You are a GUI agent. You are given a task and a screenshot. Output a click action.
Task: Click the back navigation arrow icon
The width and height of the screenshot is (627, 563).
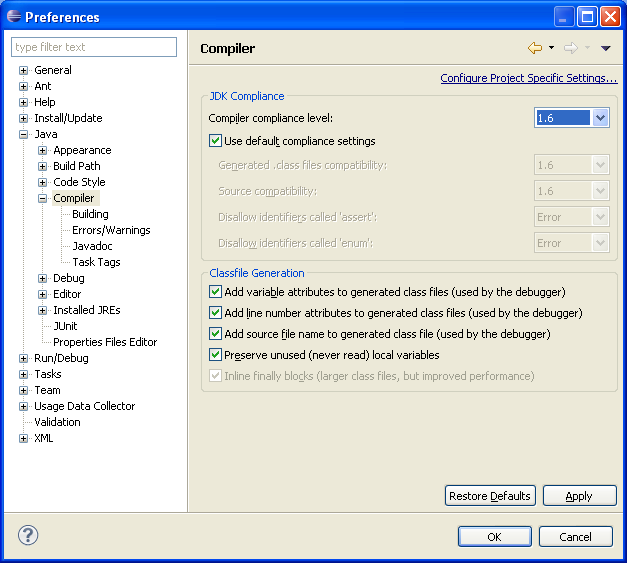pos(535,48)
